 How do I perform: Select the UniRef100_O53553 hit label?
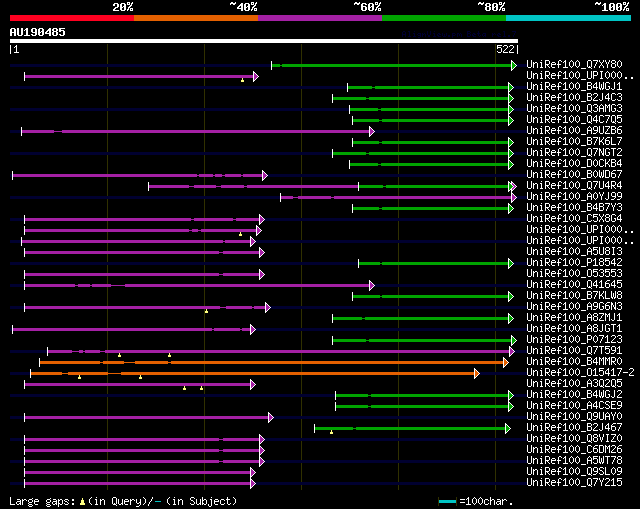(574, 274)
